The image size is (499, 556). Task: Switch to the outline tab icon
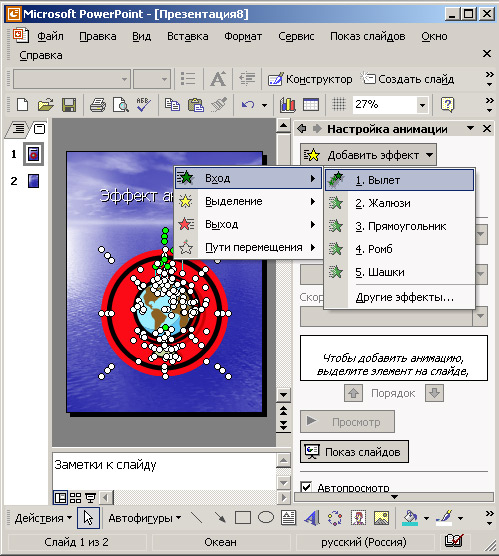(18, 128)
